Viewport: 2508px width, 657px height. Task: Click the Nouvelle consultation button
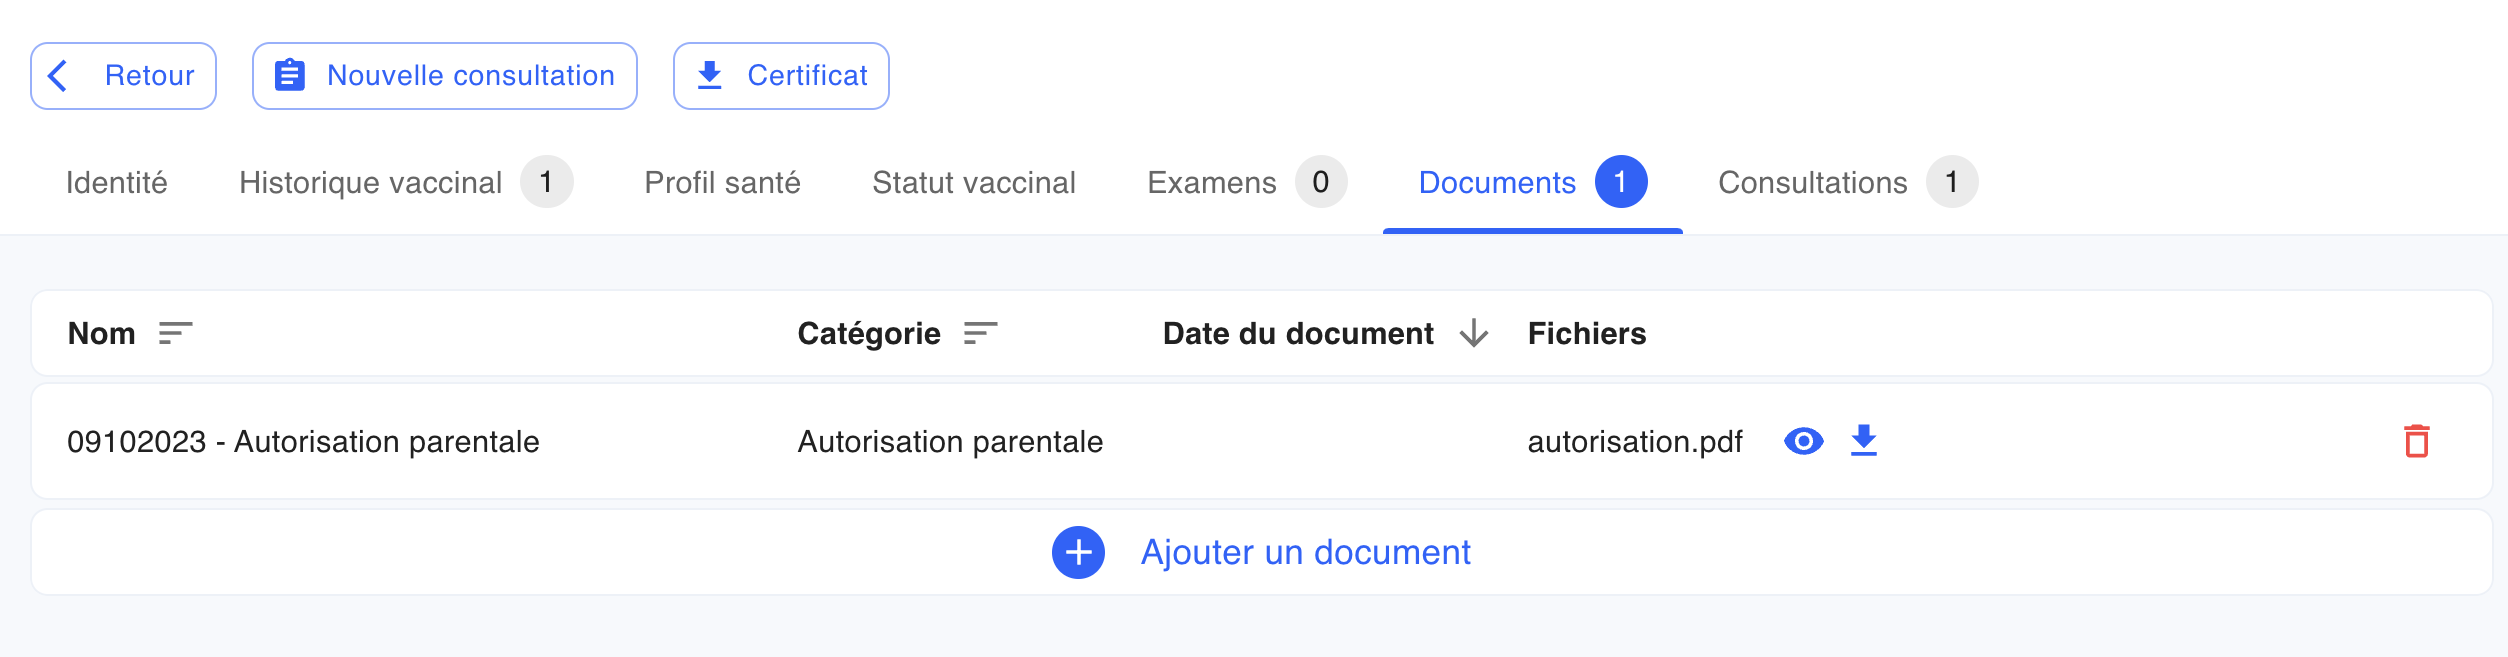(x=445, y=76)
